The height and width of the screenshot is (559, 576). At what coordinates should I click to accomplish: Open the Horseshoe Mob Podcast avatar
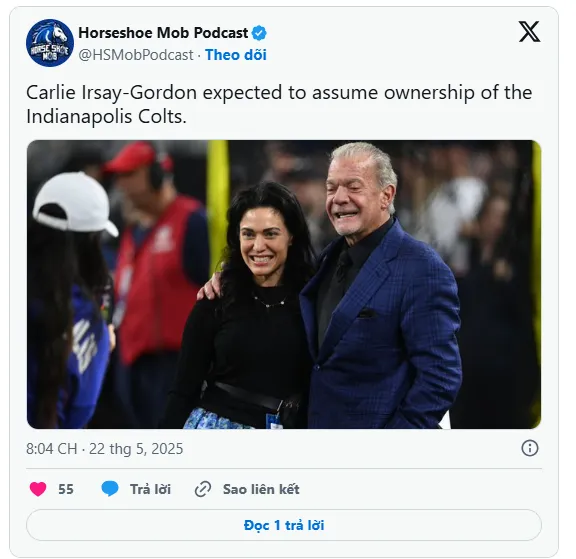50,43
